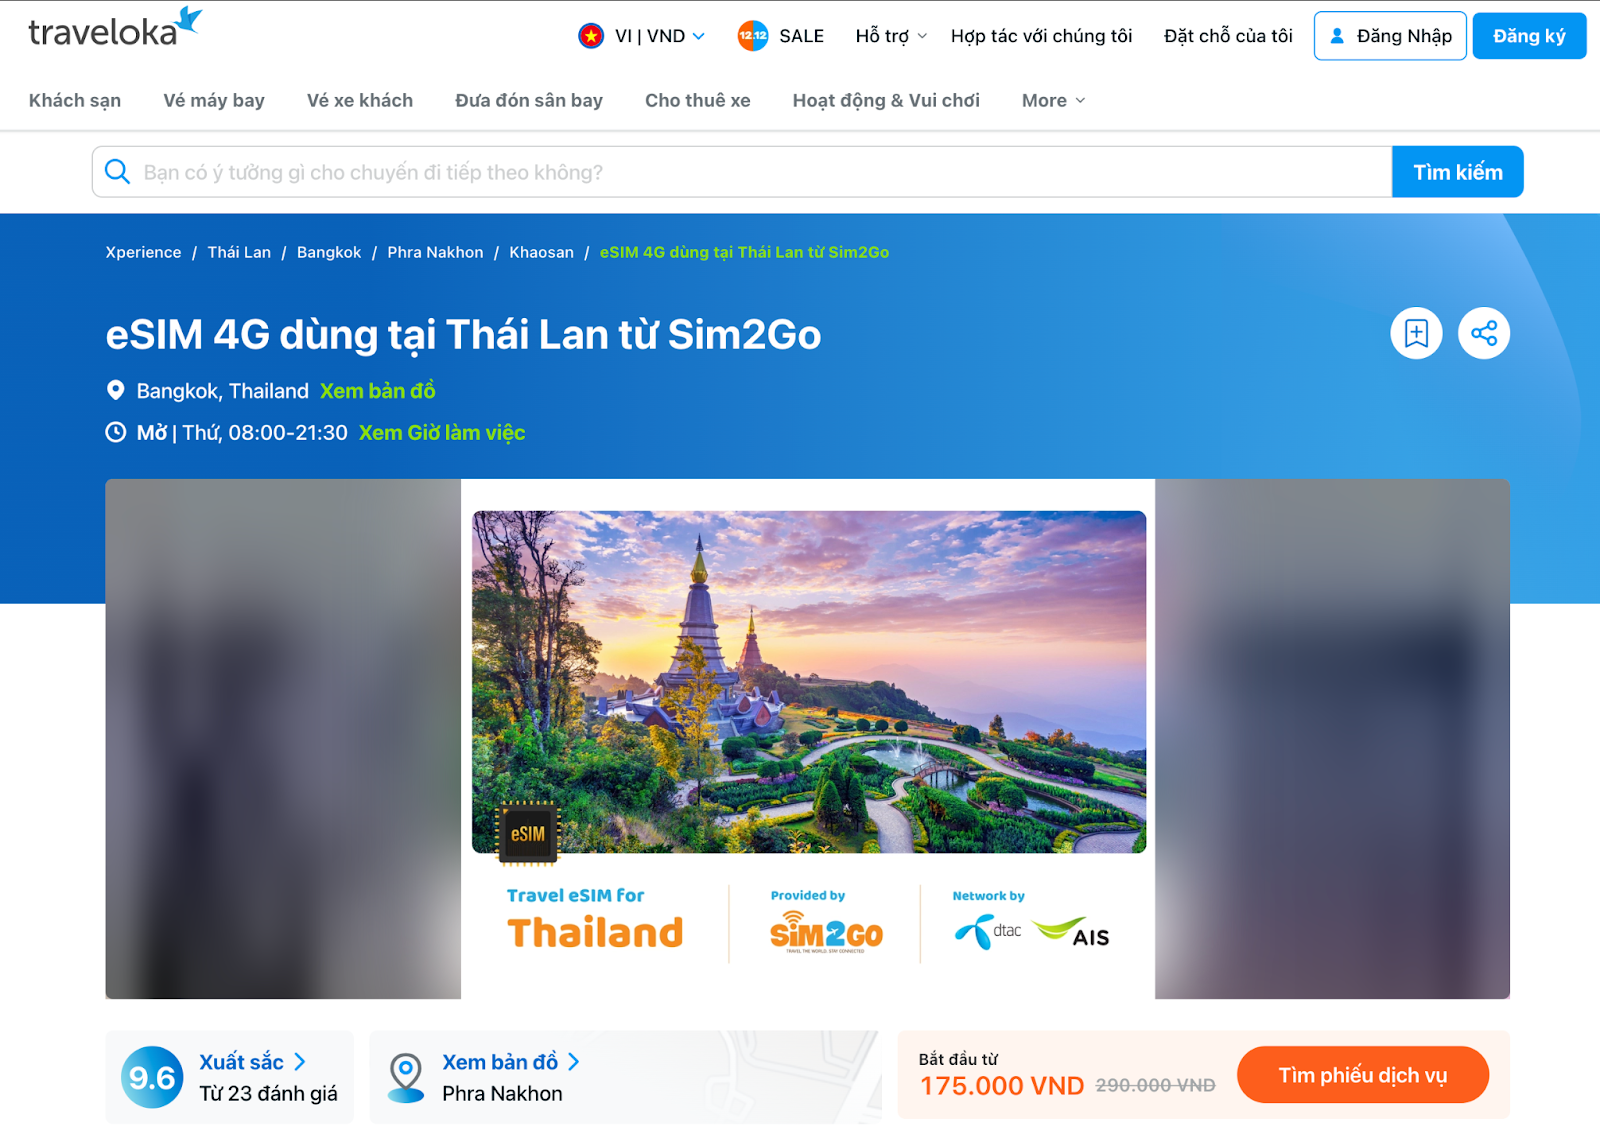Expand the Hỗ trợ support menu
This screenshot has height=1140, width=1600.
891,36
